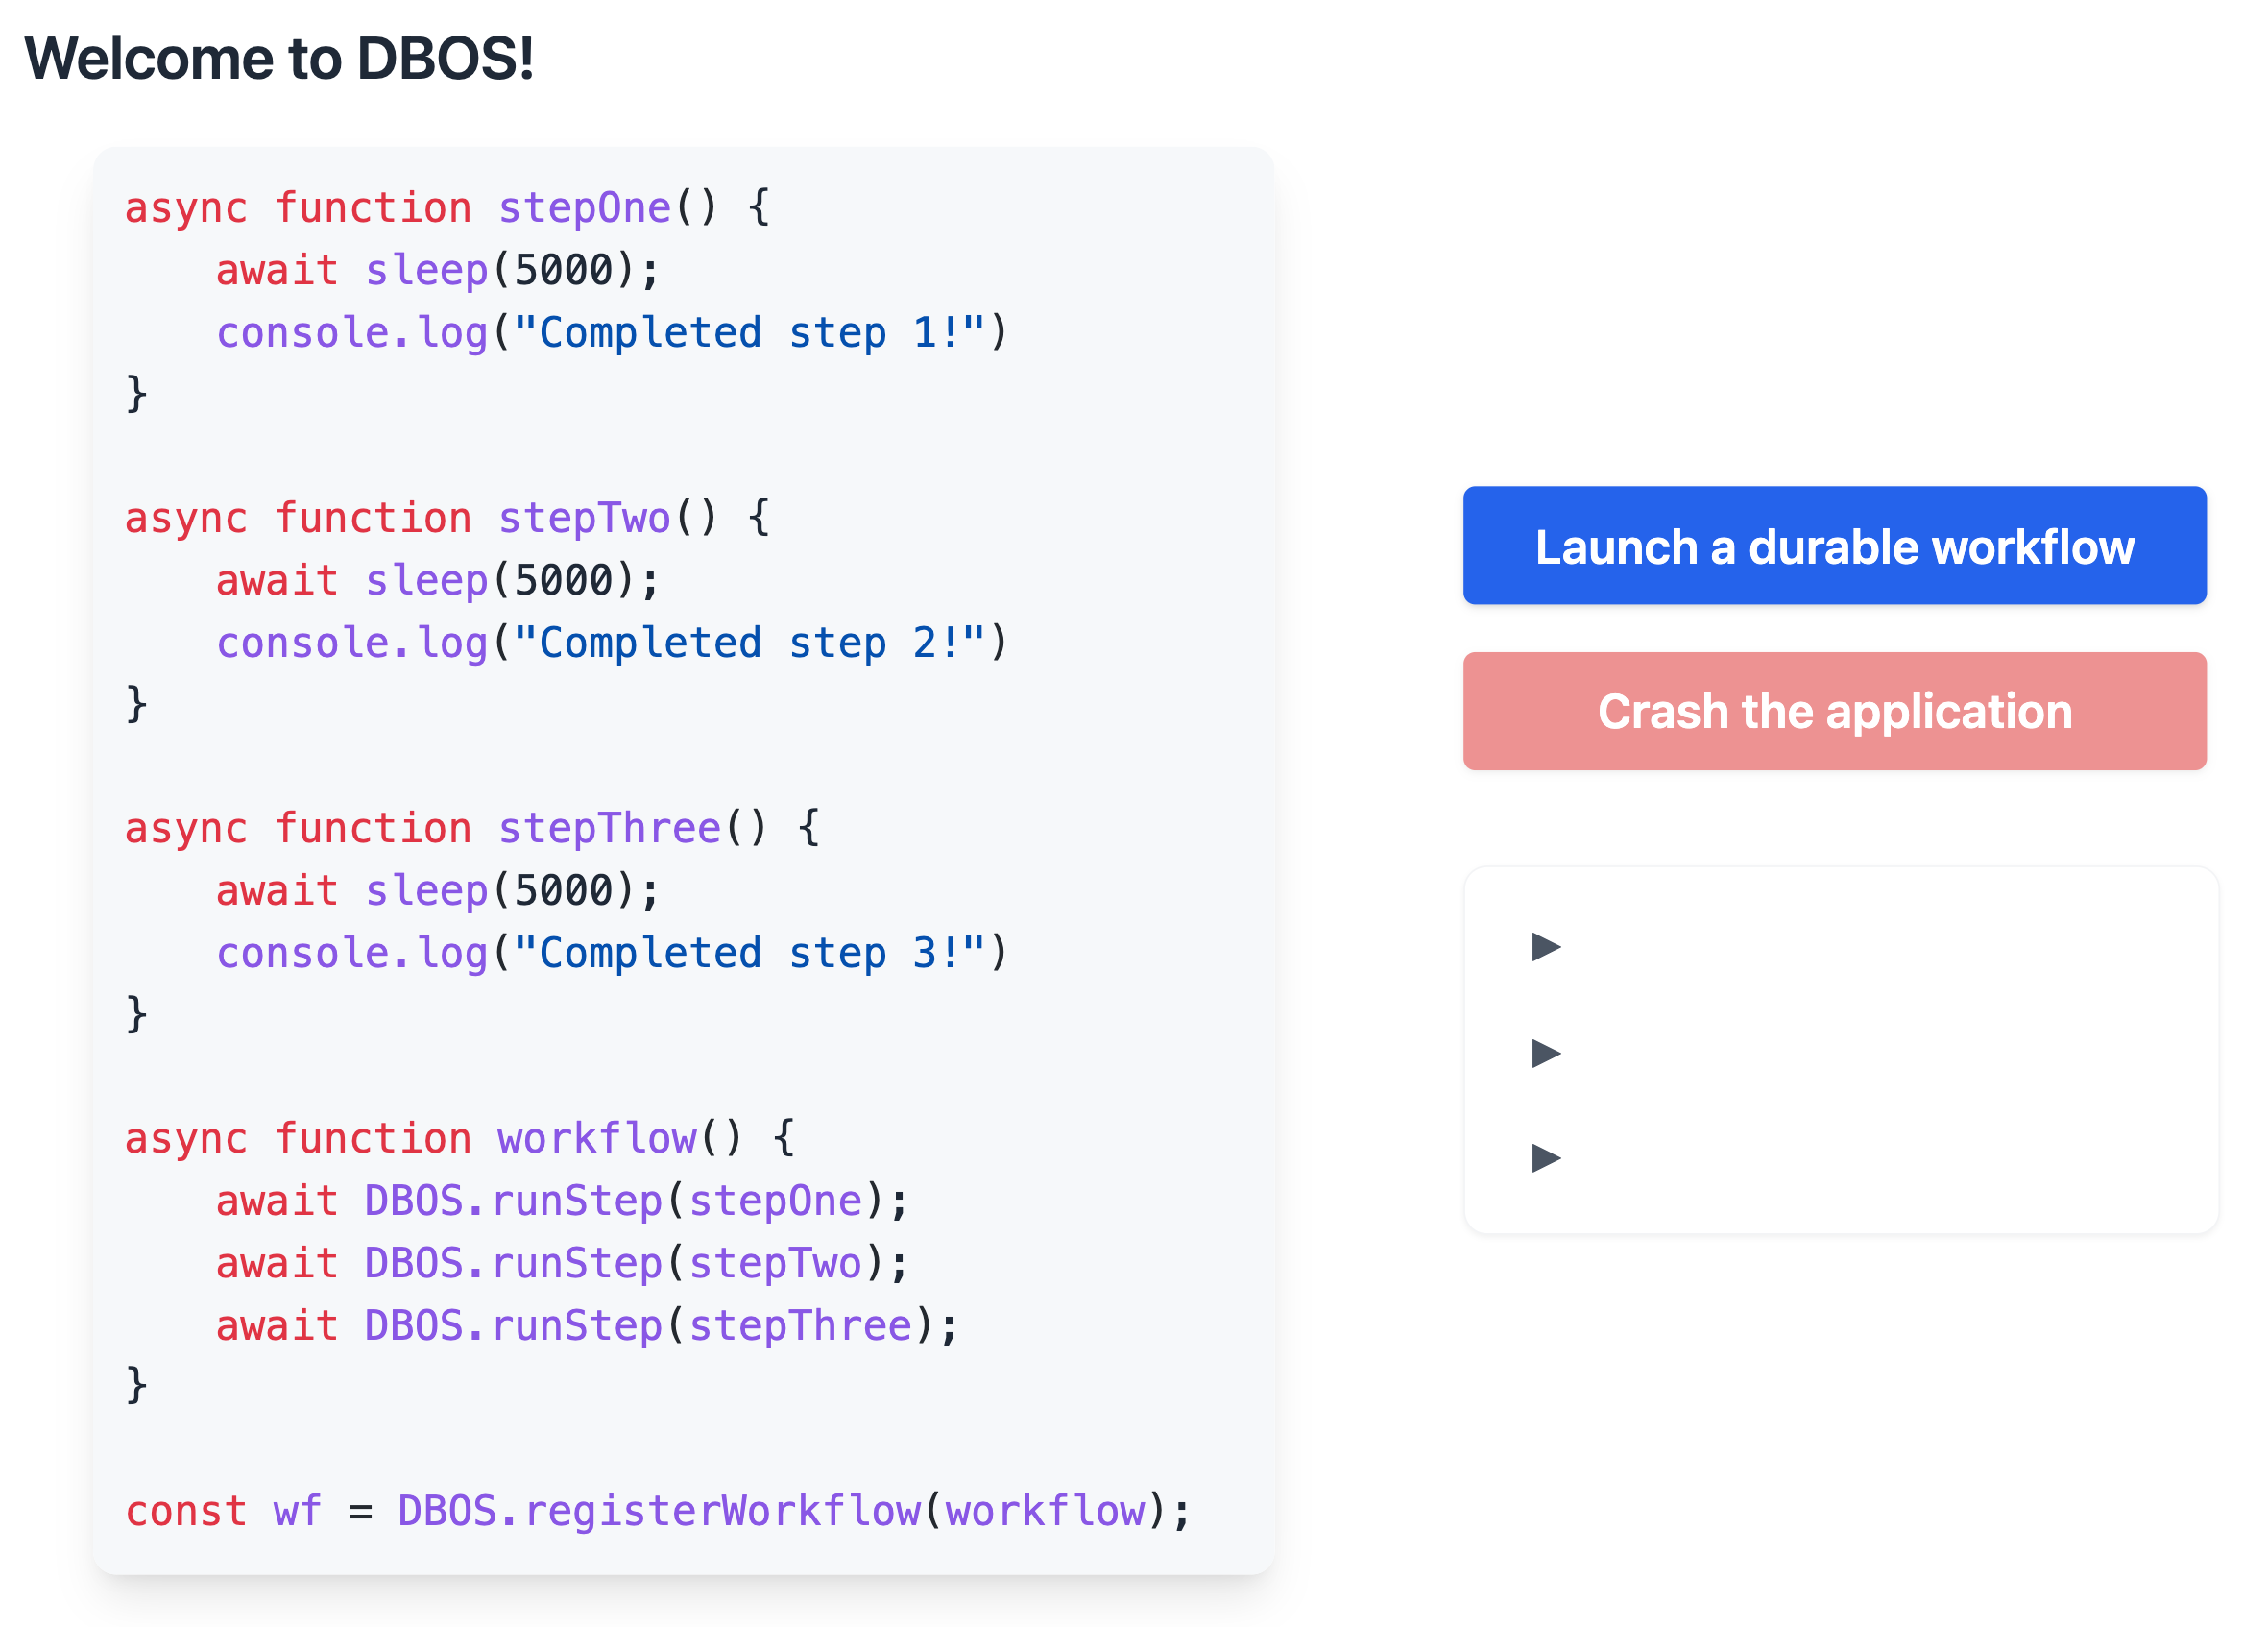Click the "await DBOS.runStep(stepOne);" line
The height and width of the screenshot is (1627, 2268).
(x=562, y=1200)
